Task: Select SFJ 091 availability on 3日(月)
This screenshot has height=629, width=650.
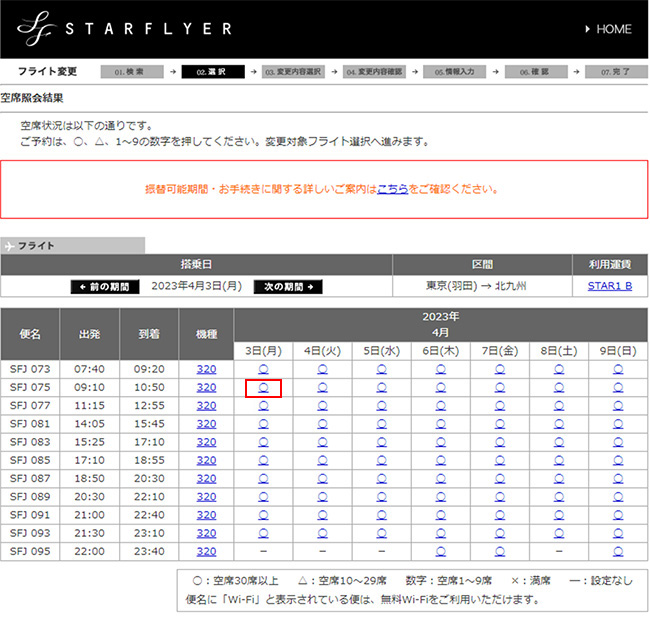Action: click(263, 515)
